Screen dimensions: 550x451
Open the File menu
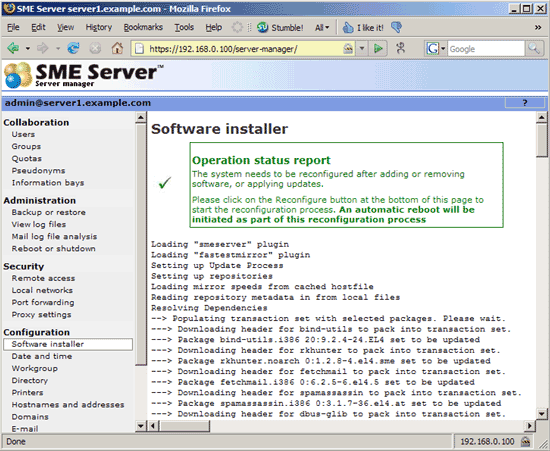(x=13, y=27)
